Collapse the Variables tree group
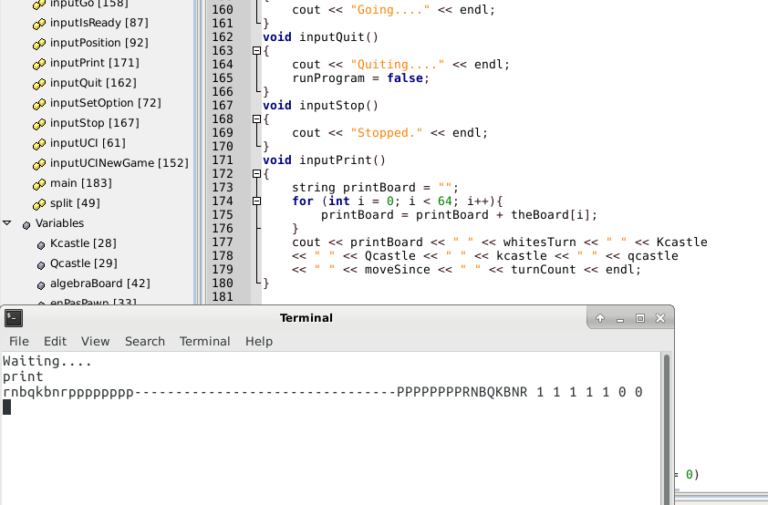This screenshot has width=768, height=505. [8, 223]
